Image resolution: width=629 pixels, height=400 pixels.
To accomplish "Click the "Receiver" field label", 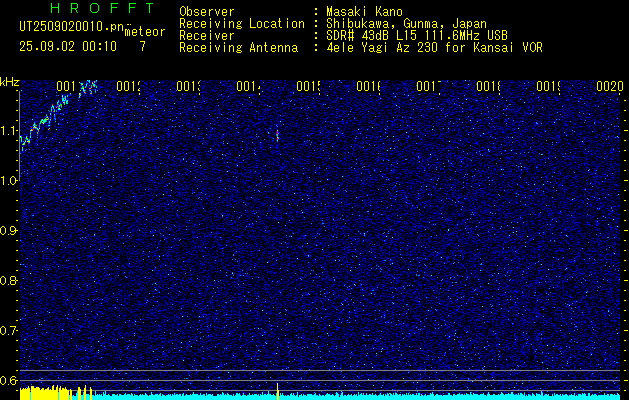I will [207, 36].
